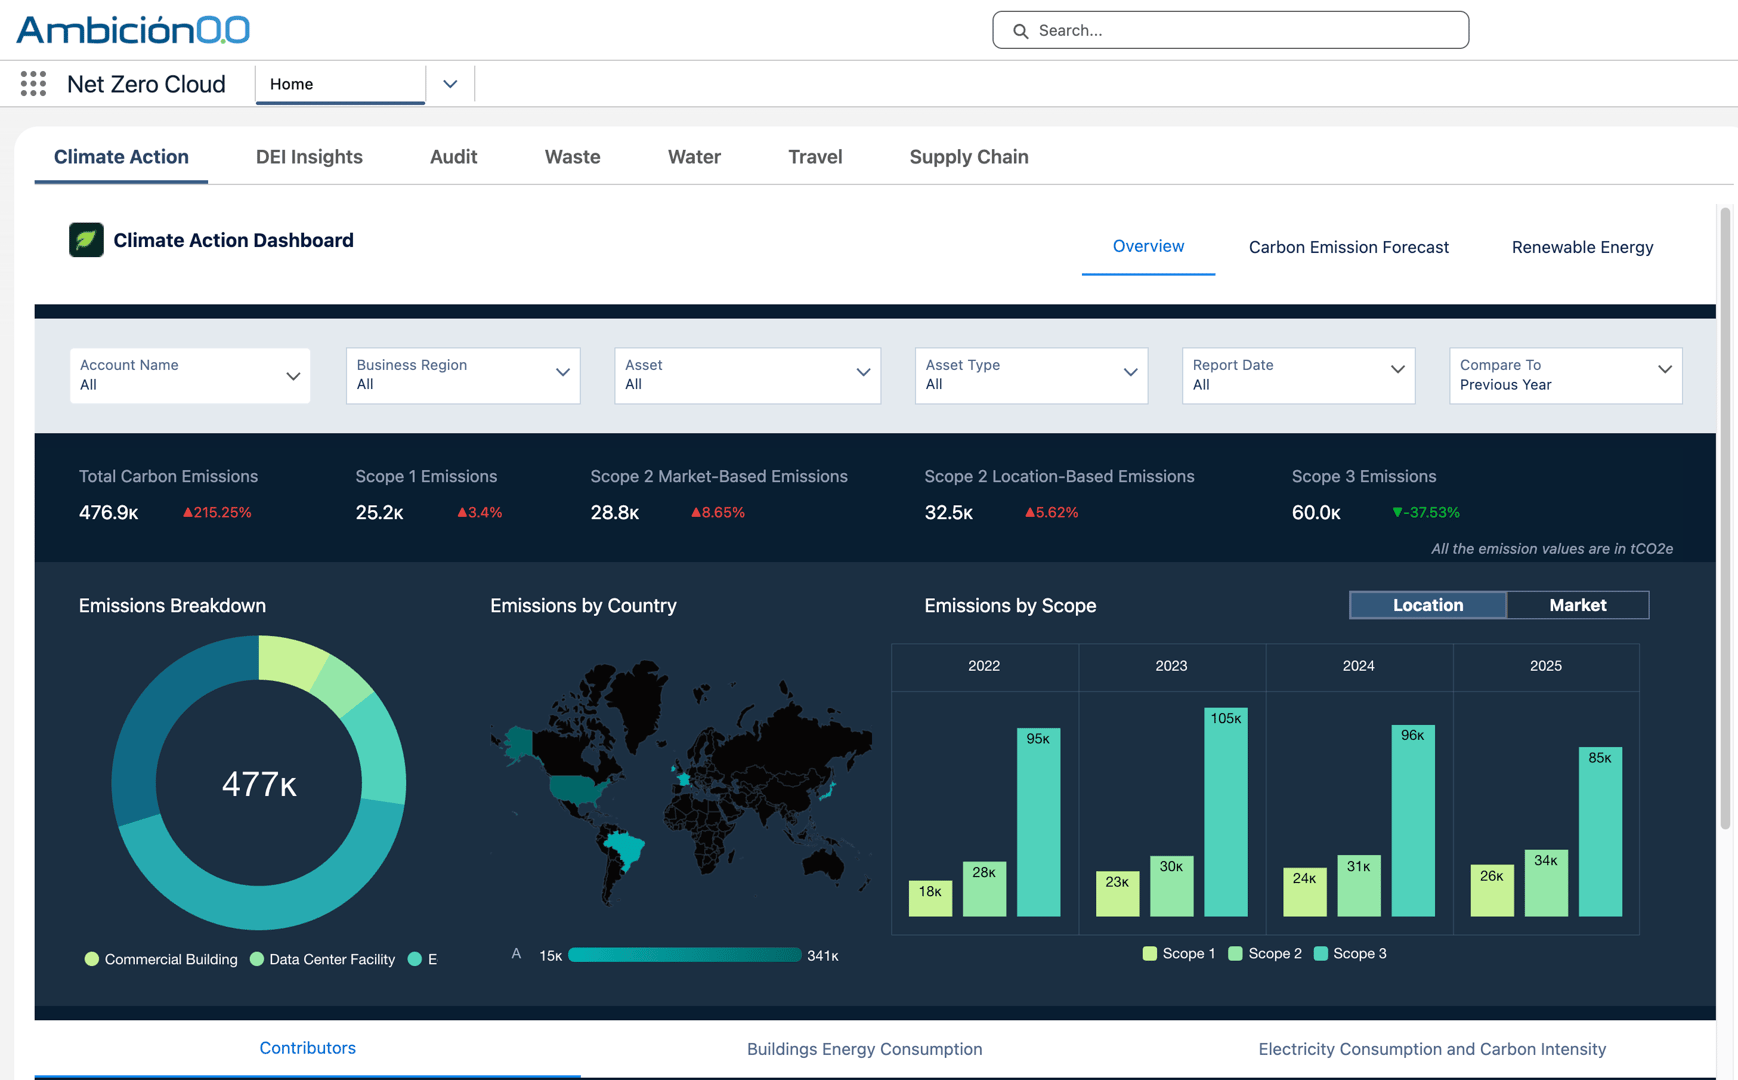Click the Scope 3 legend swatch
Screen dimensions: 1738x1080
click(1321, 953)
